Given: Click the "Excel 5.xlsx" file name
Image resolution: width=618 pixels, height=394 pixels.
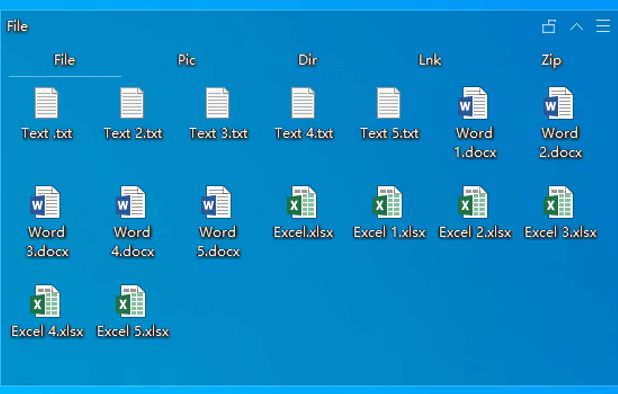Looking at the screenshot, I should click(133, 331).
